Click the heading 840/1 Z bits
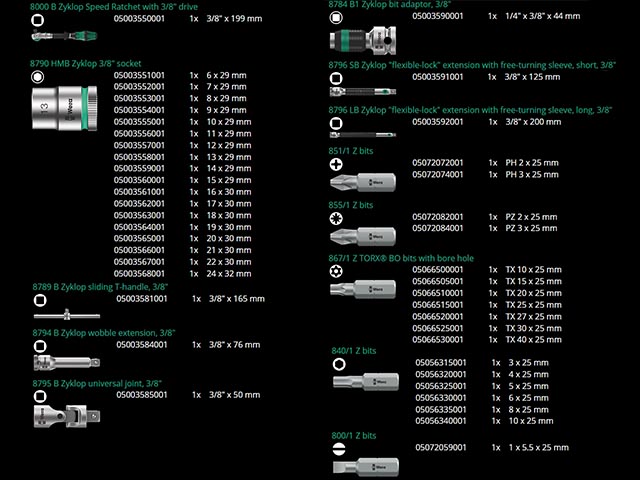 click(x=354, y=351)
